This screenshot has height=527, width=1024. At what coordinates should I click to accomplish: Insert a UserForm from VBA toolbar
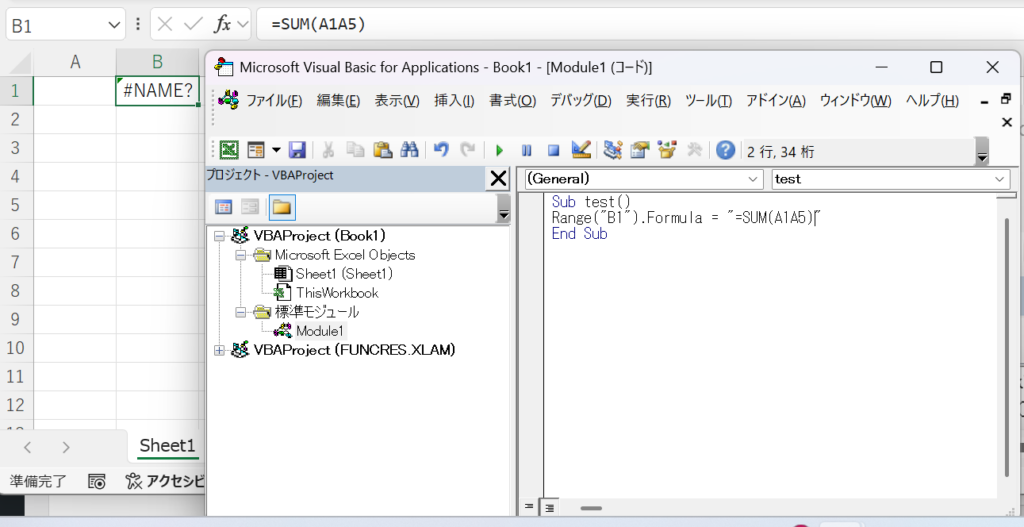(x=255, y=151)
